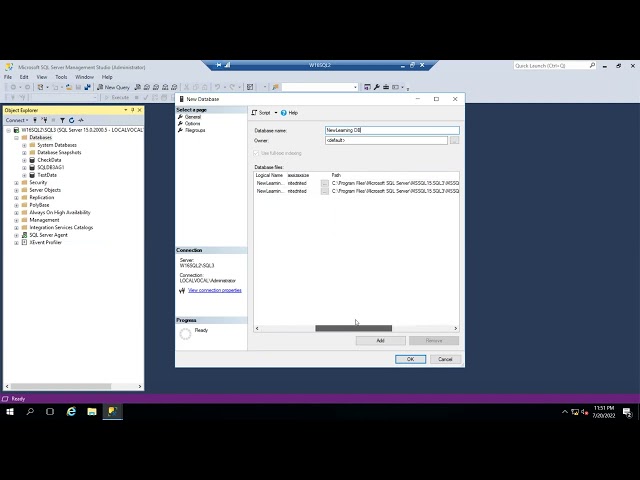The image size is (640, 480).
Task: Click the Windows Start button
Action: pyautogui.click(x=10, y=411)
